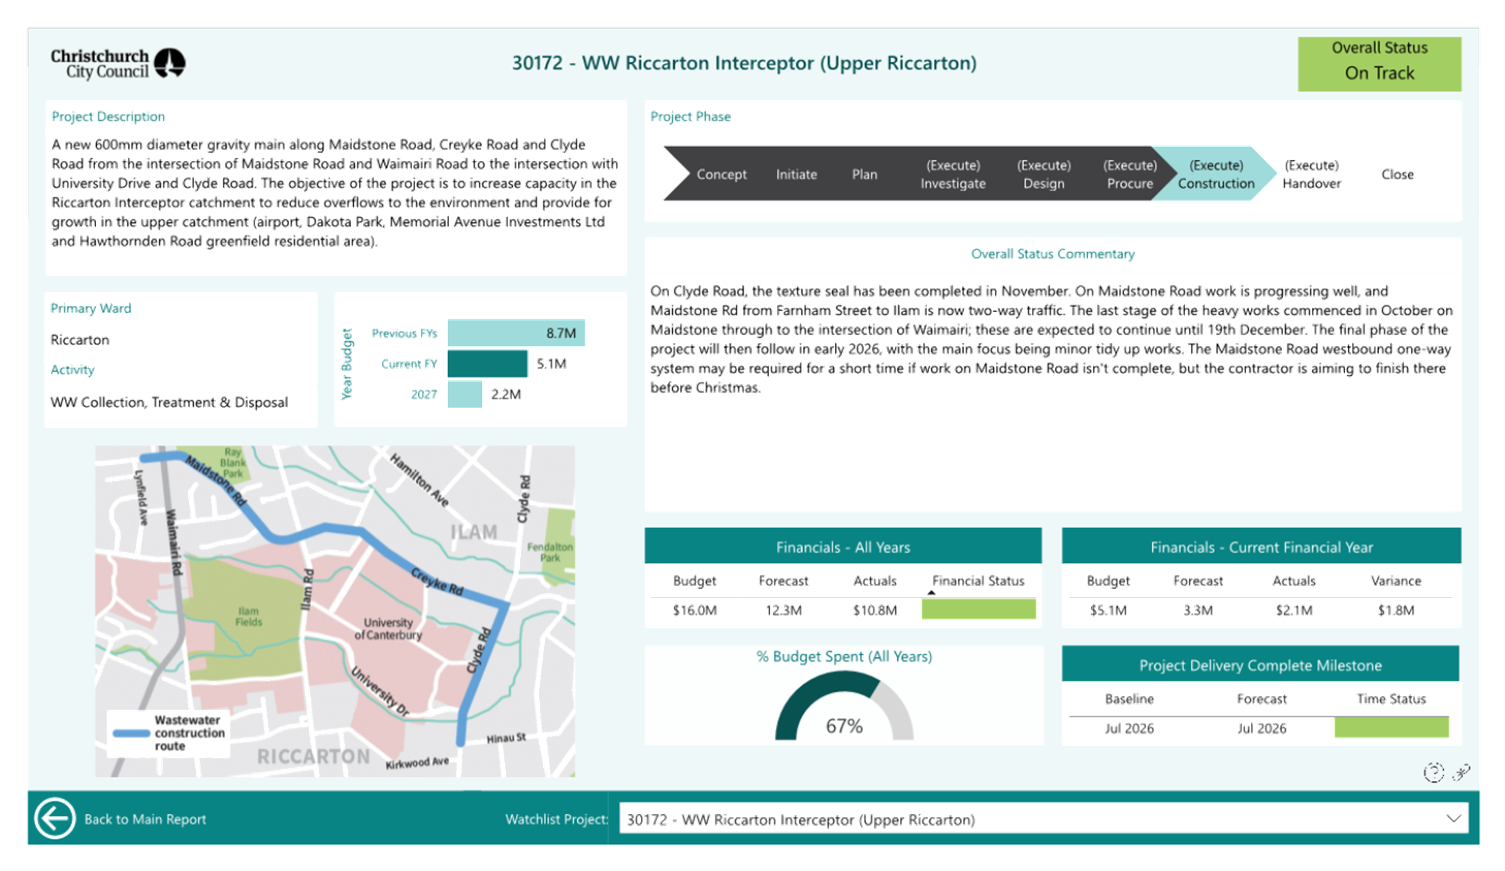The image size is (1505, 871).
Task: Select the Current FY budget bar
Action: (487, 363)
